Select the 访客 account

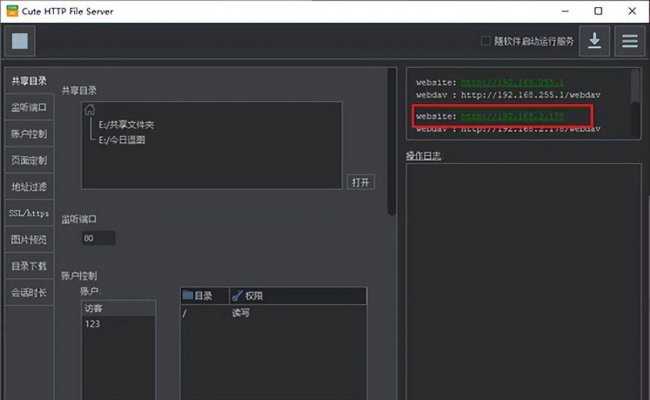[119, 308]
